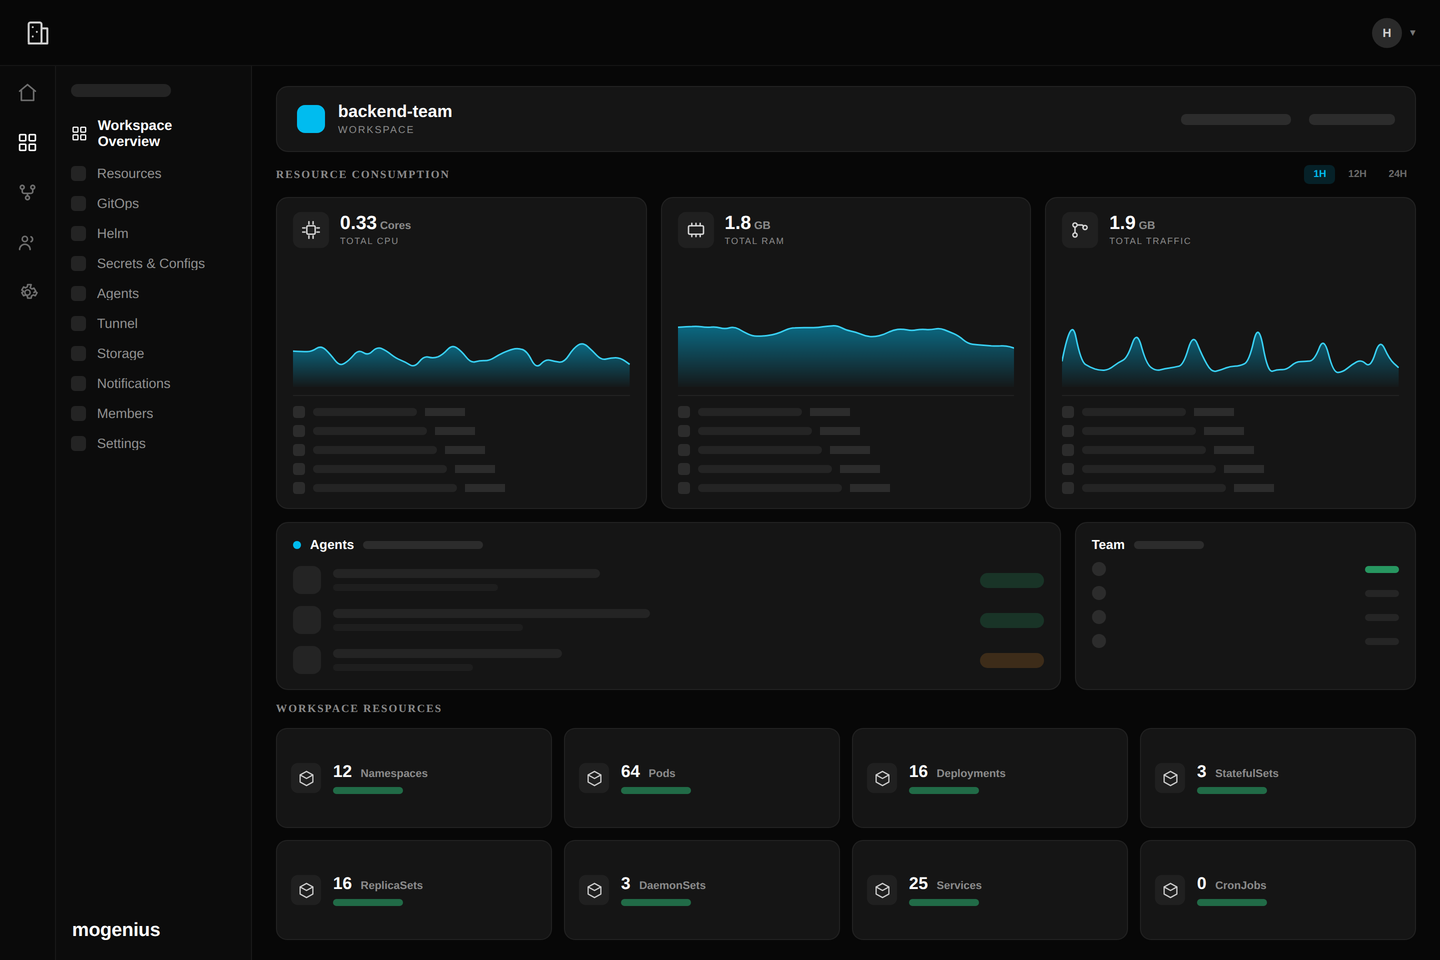This screenshot has width=1440, height=960.
Task: Open Helm in sidebar
Action: pyautogui.click(x=112, y=234)
